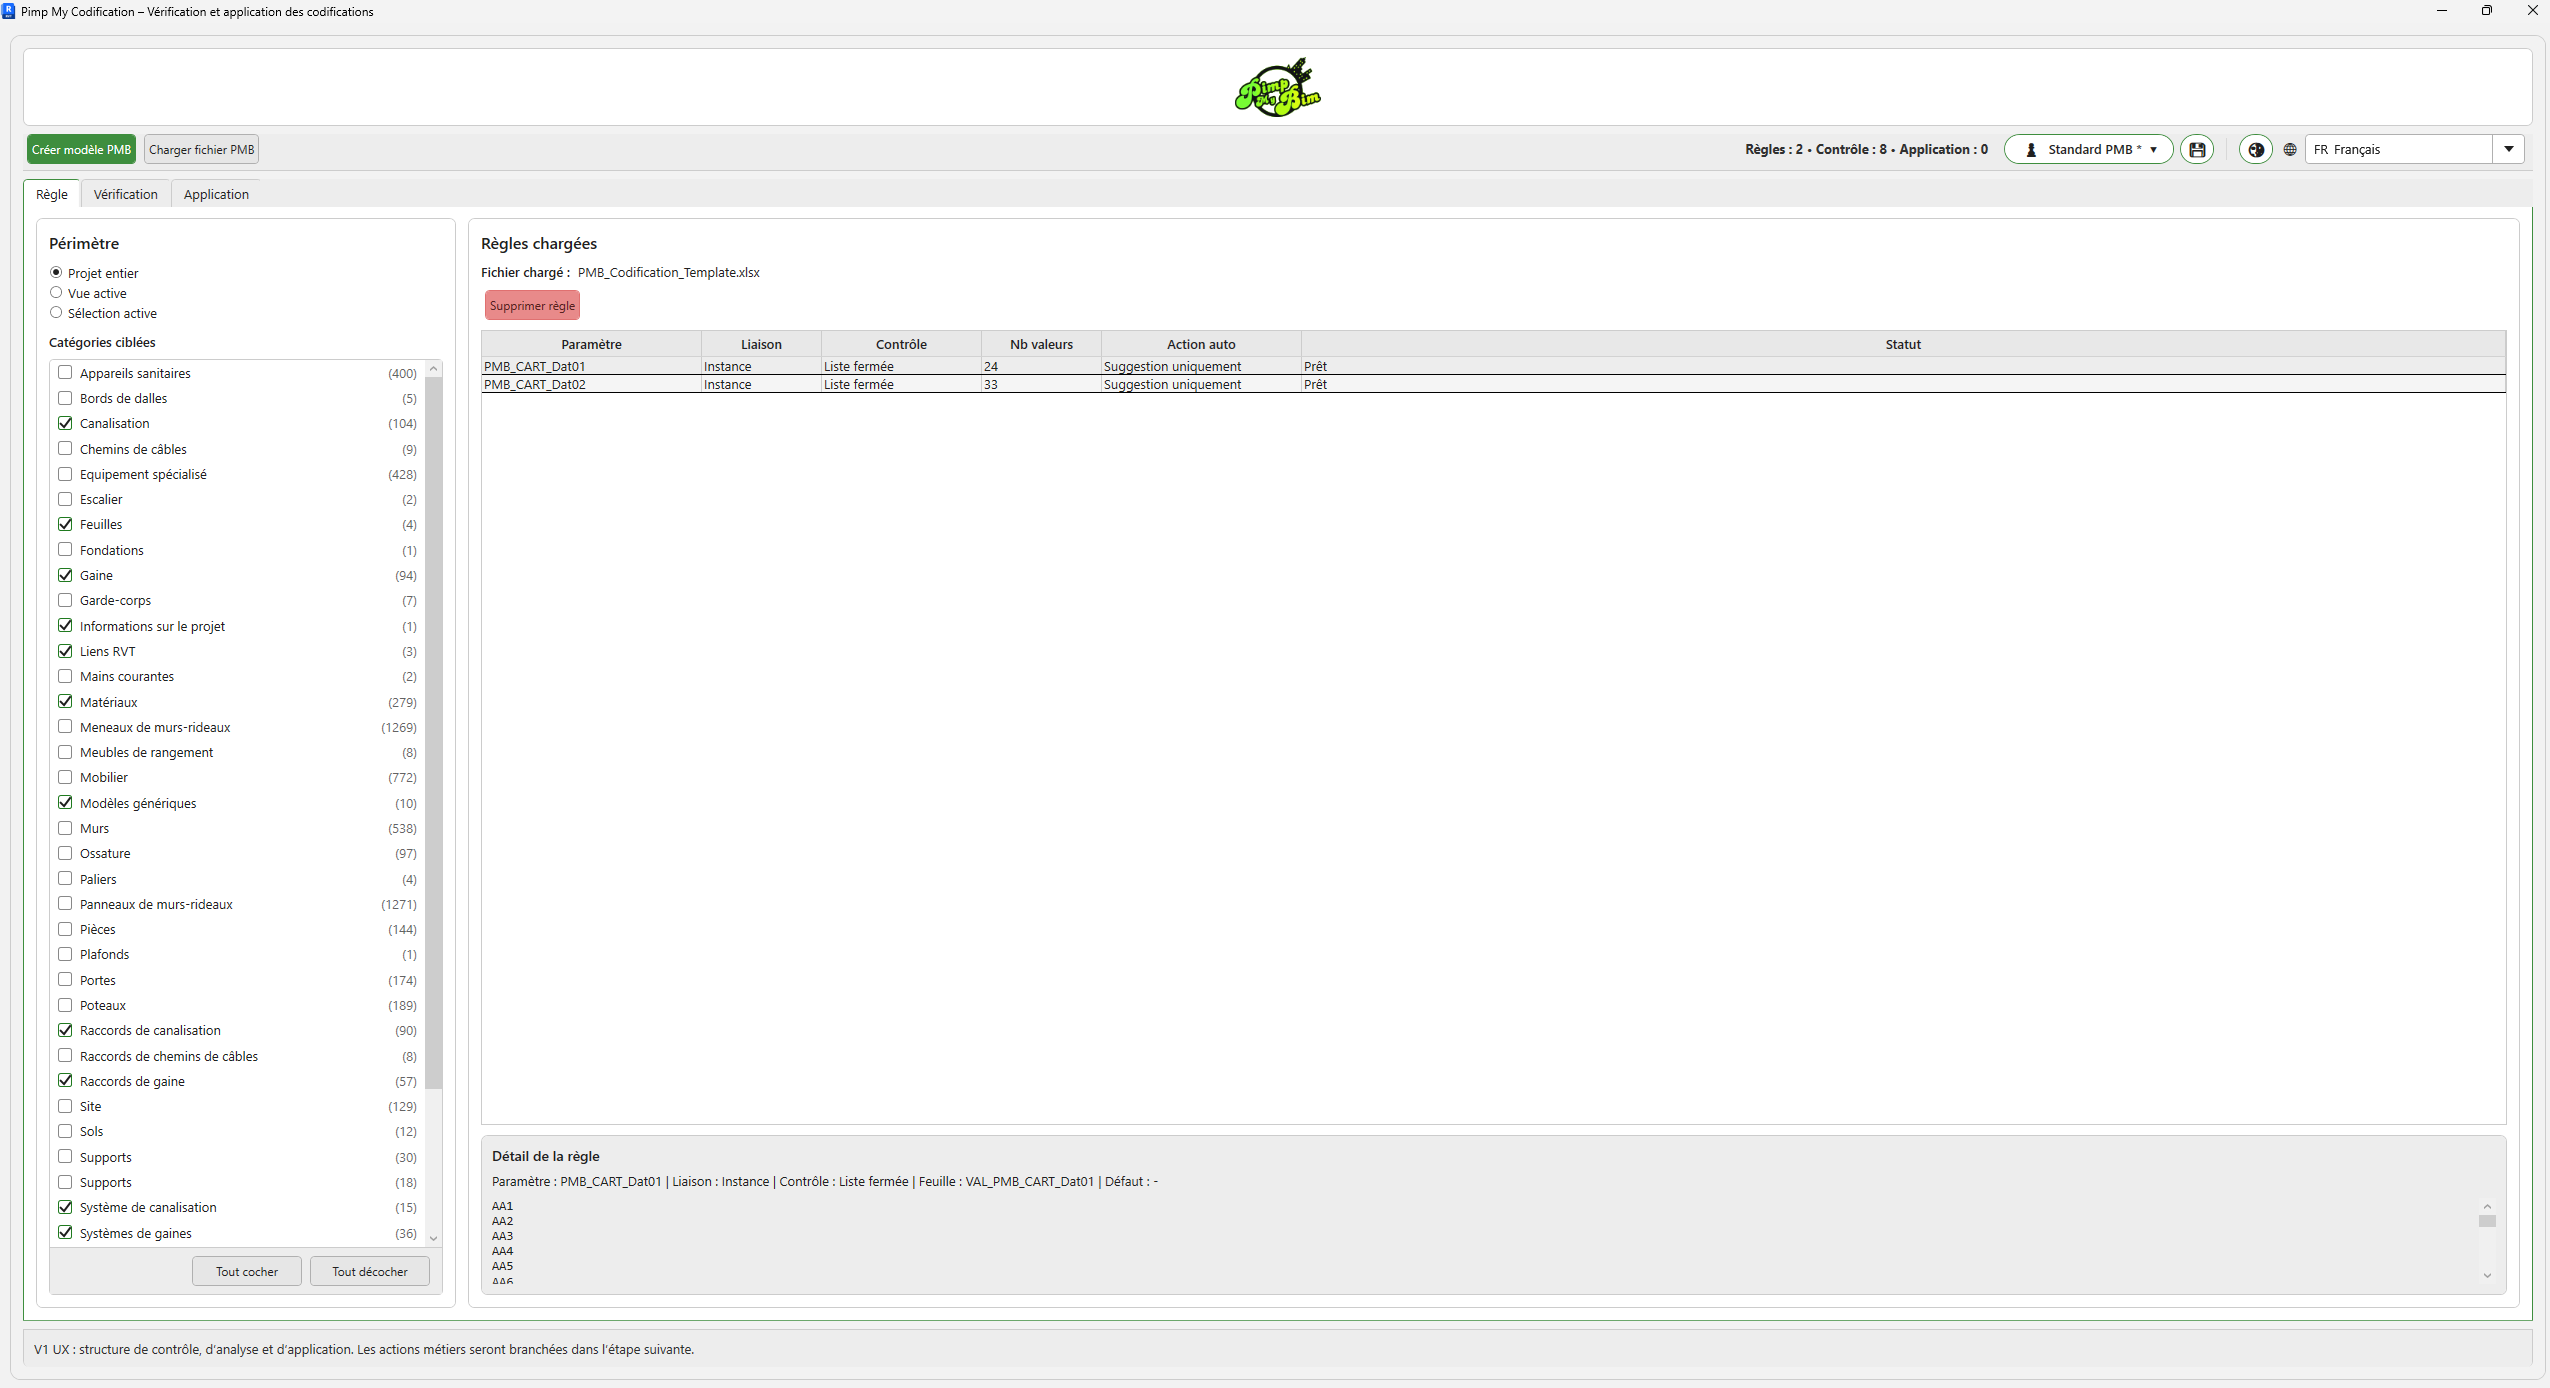Check the Escalier checkbox
Image resolution: width=2550 pixels, height=1388 pixels.
65,499
